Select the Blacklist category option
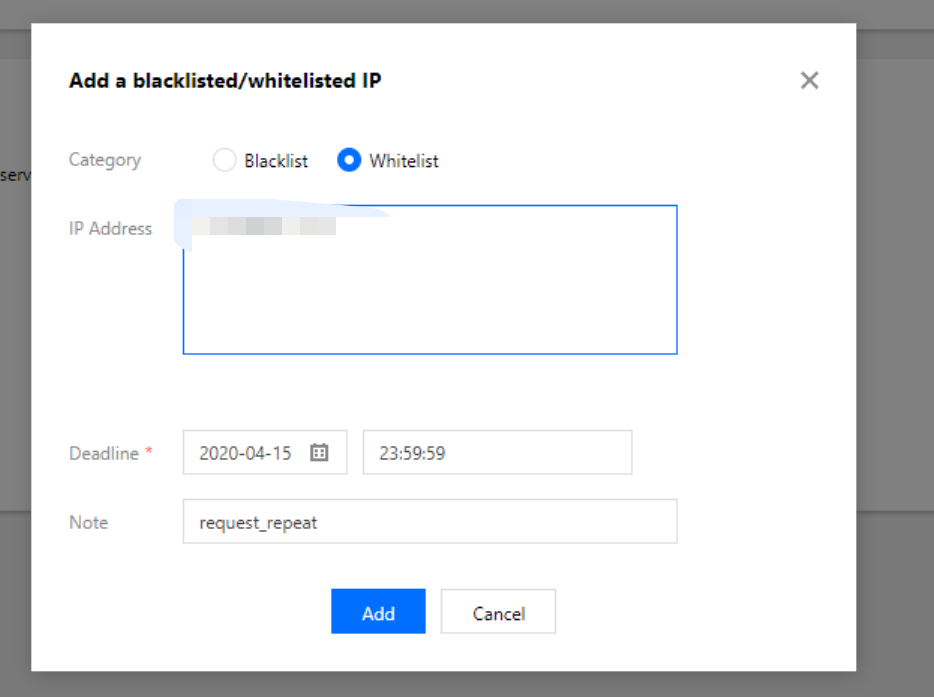 point(225,160)
